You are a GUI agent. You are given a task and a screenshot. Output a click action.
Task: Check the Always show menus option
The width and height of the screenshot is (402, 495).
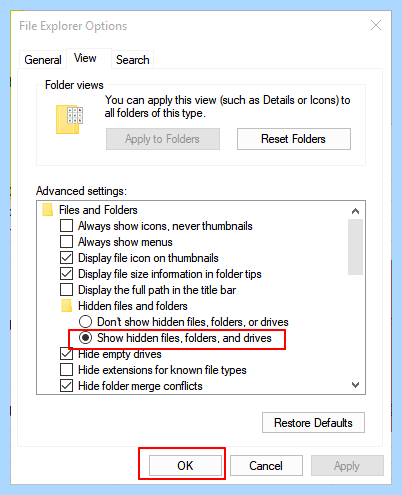point(66,242)
